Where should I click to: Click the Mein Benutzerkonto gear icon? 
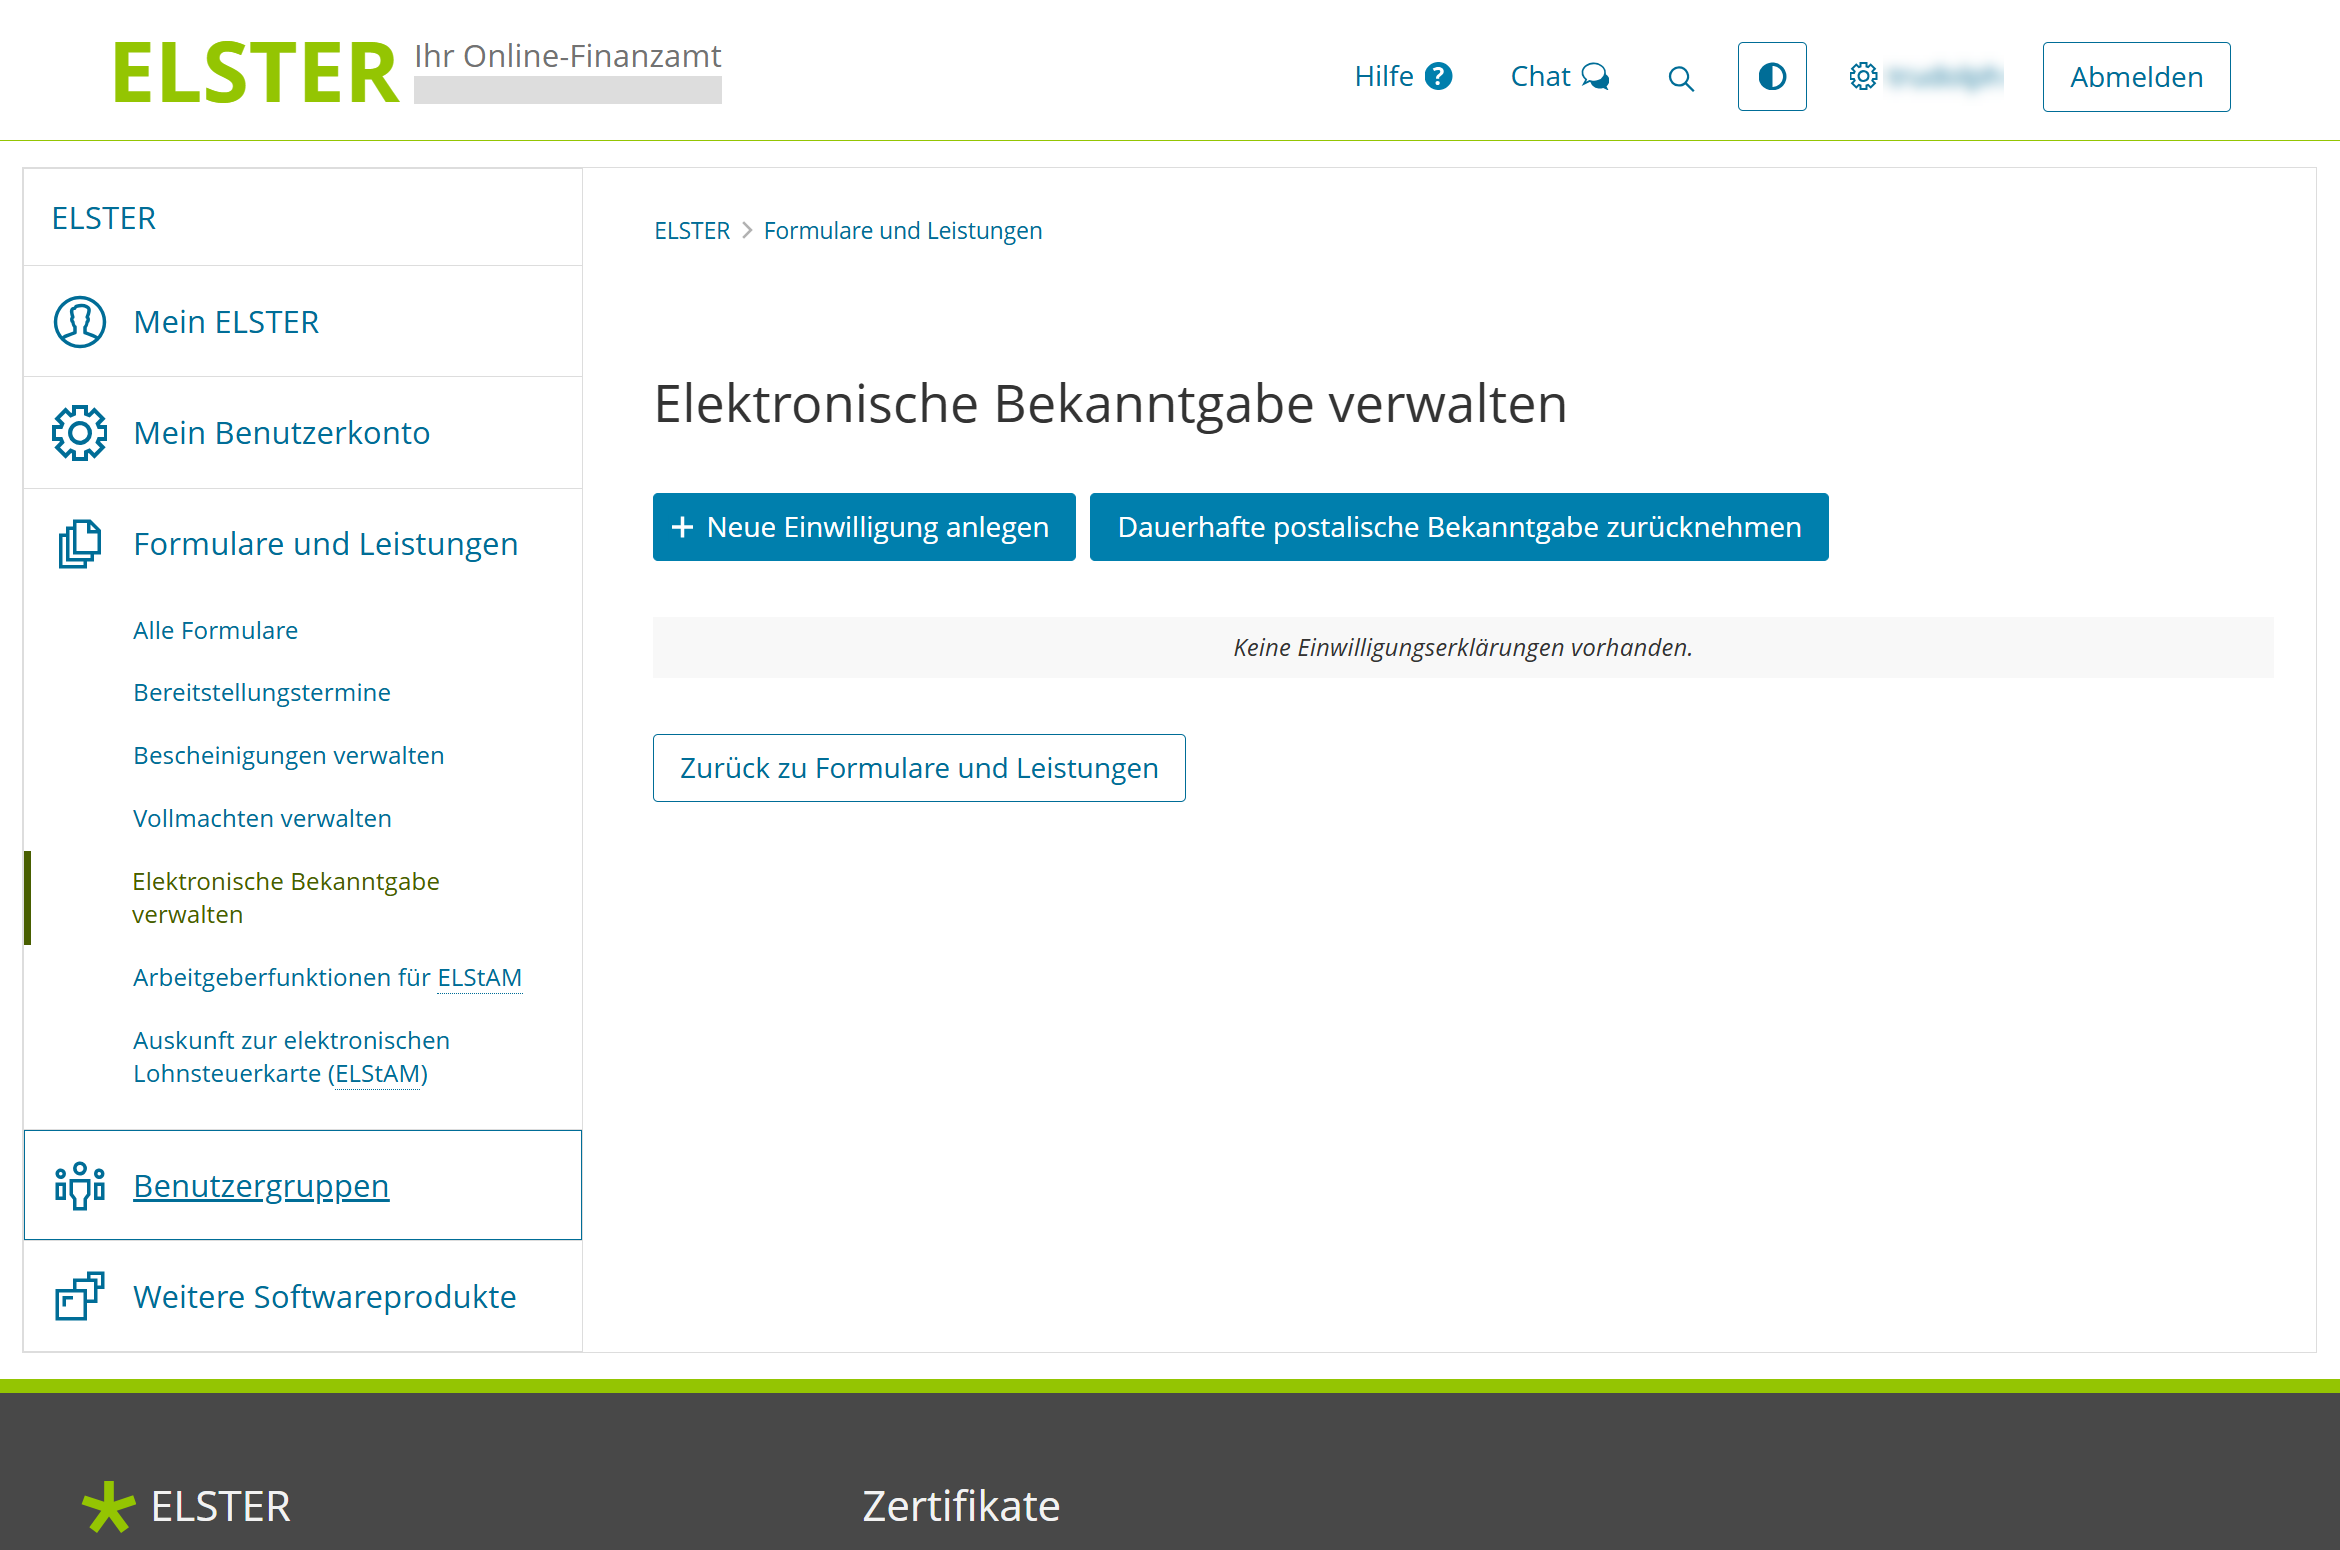(x=80, y=433)
